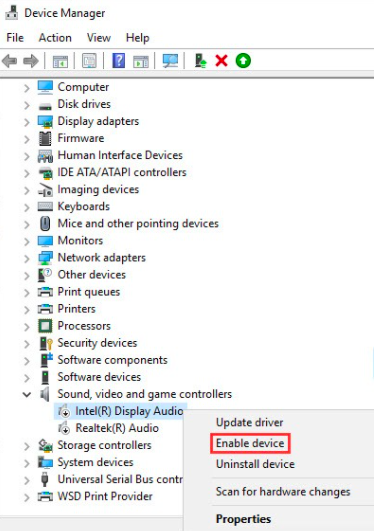
Task: Choose Update driver from context menu
Action: [x=250, y=423]
